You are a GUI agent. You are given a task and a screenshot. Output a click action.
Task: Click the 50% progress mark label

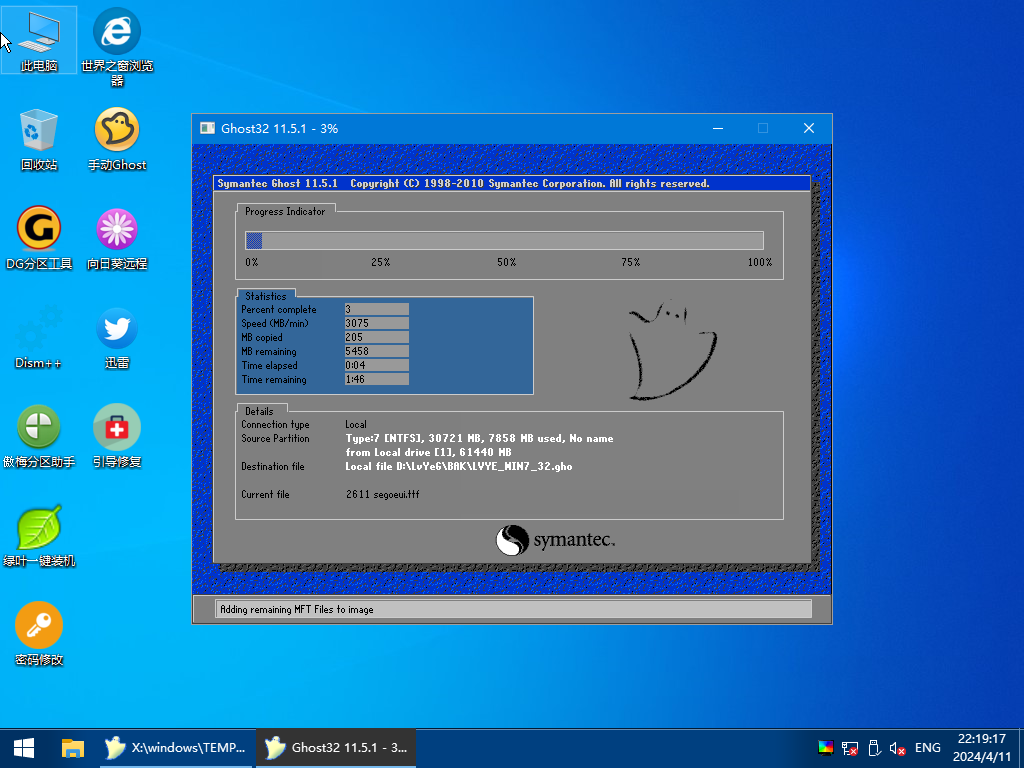[x=506, y=262]
